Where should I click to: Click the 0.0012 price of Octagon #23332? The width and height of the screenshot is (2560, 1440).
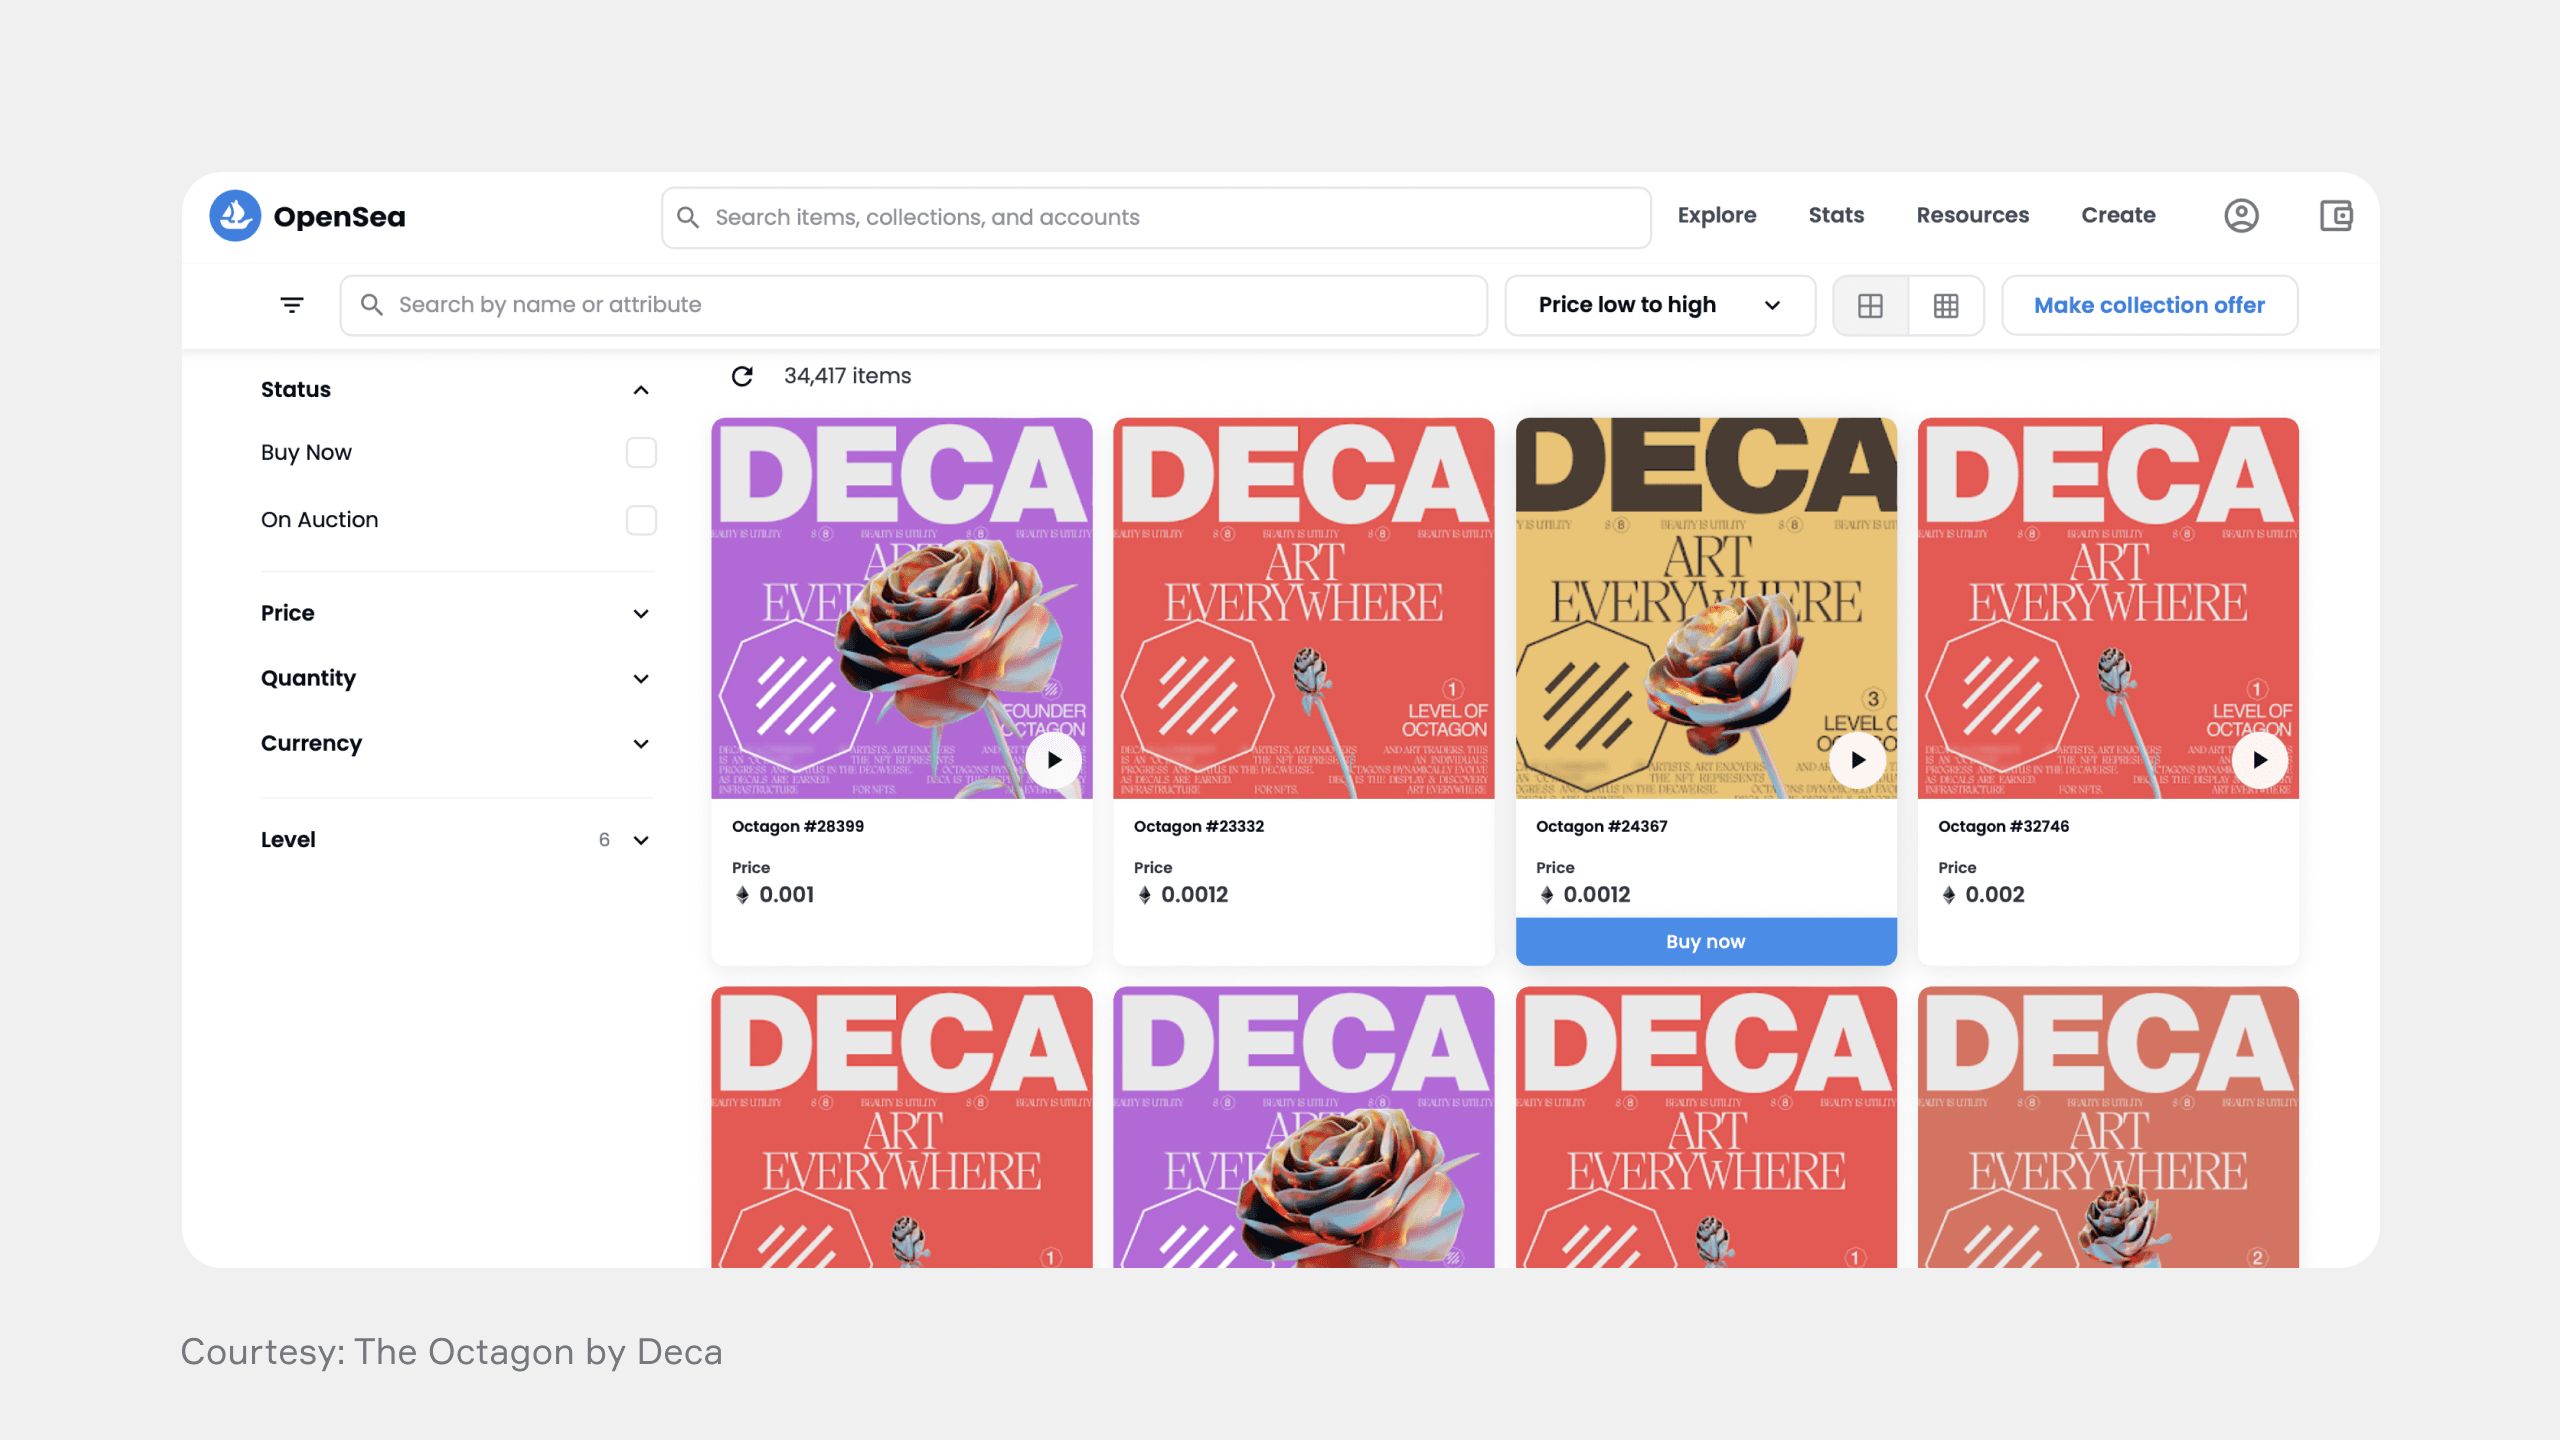[1194, 895]
